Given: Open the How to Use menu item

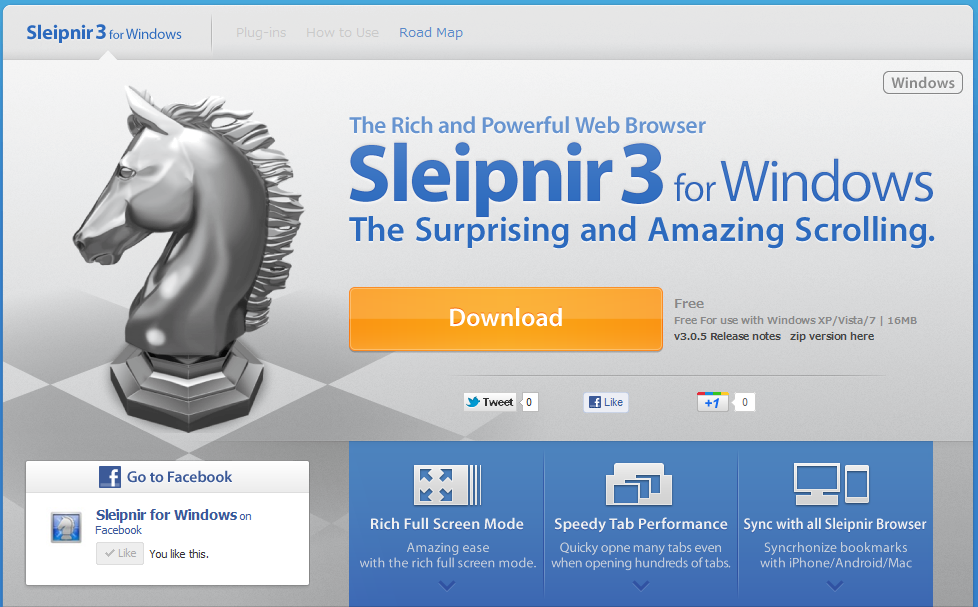Looking at the screenshot, I should [x=342, y=32].
